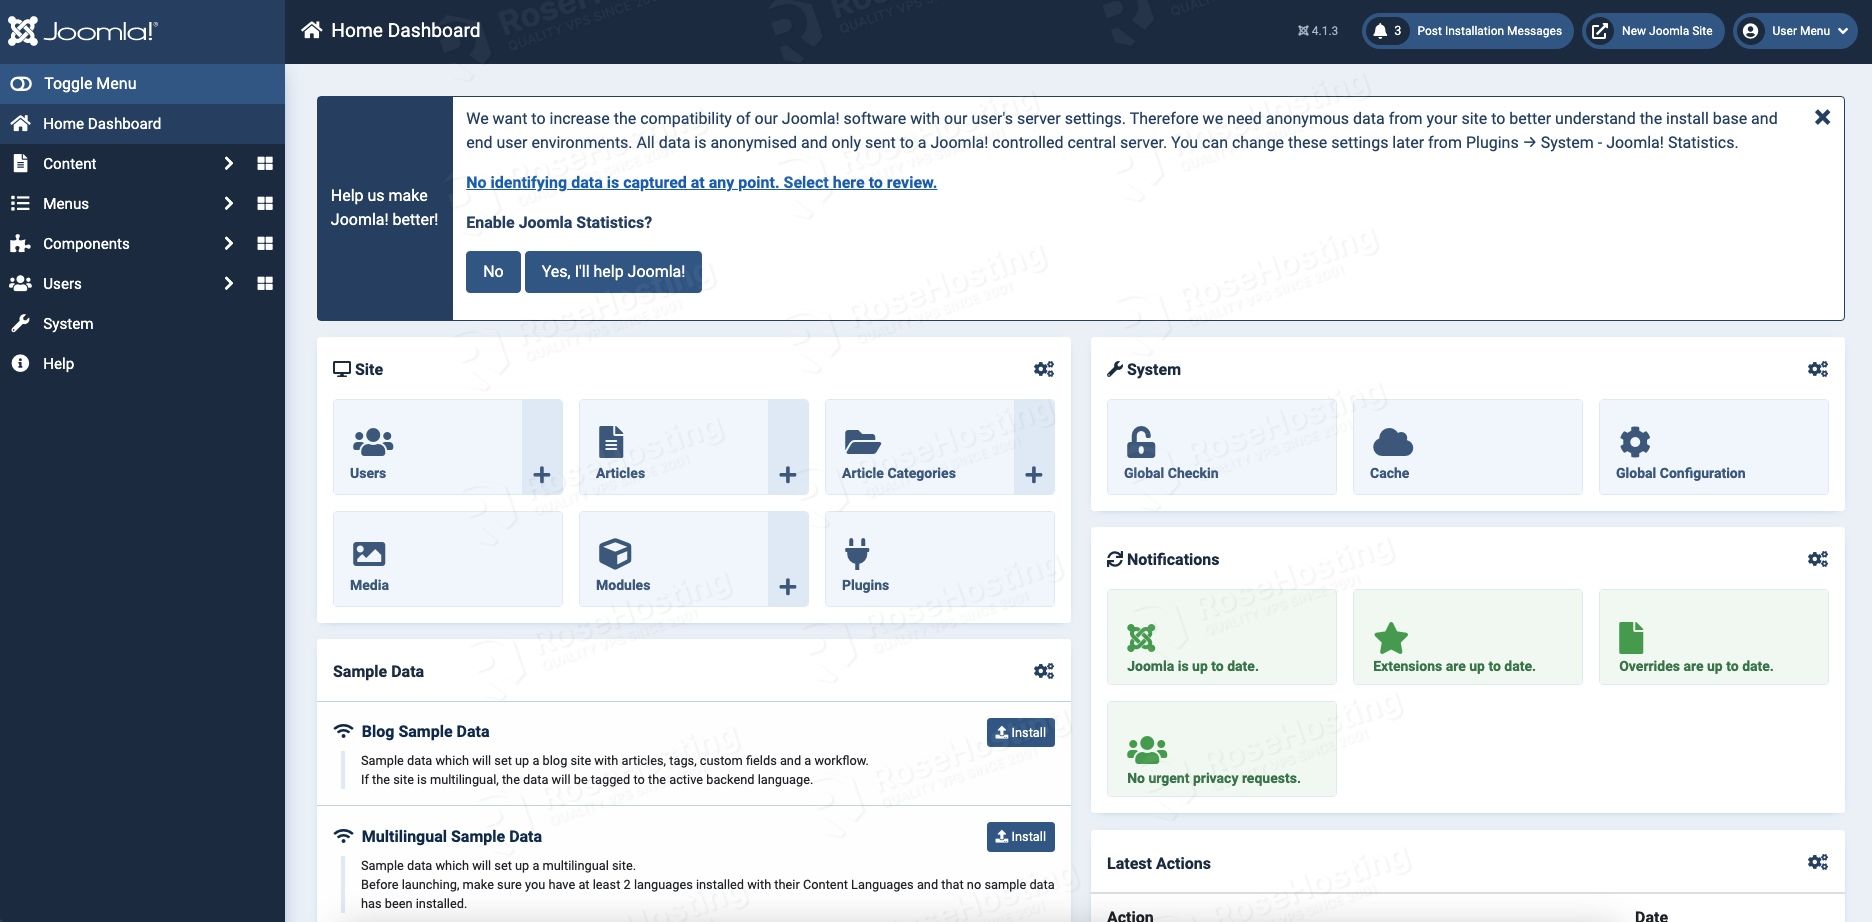This screenshot has height=922, width=1872.
Task: Select the Articles icon in Site panel
Action: tap(610, 440)
